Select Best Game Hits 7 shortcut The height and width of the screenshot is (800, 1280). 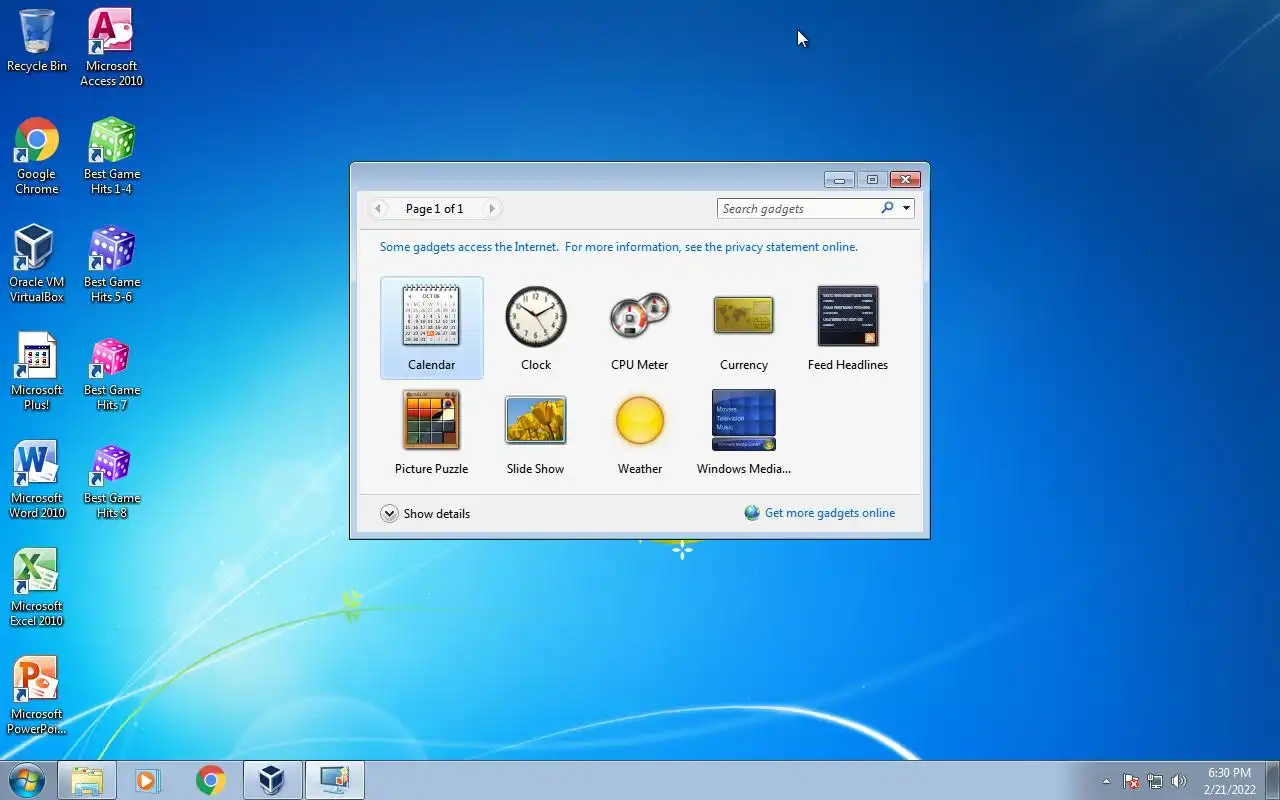[x=111, y=372]
